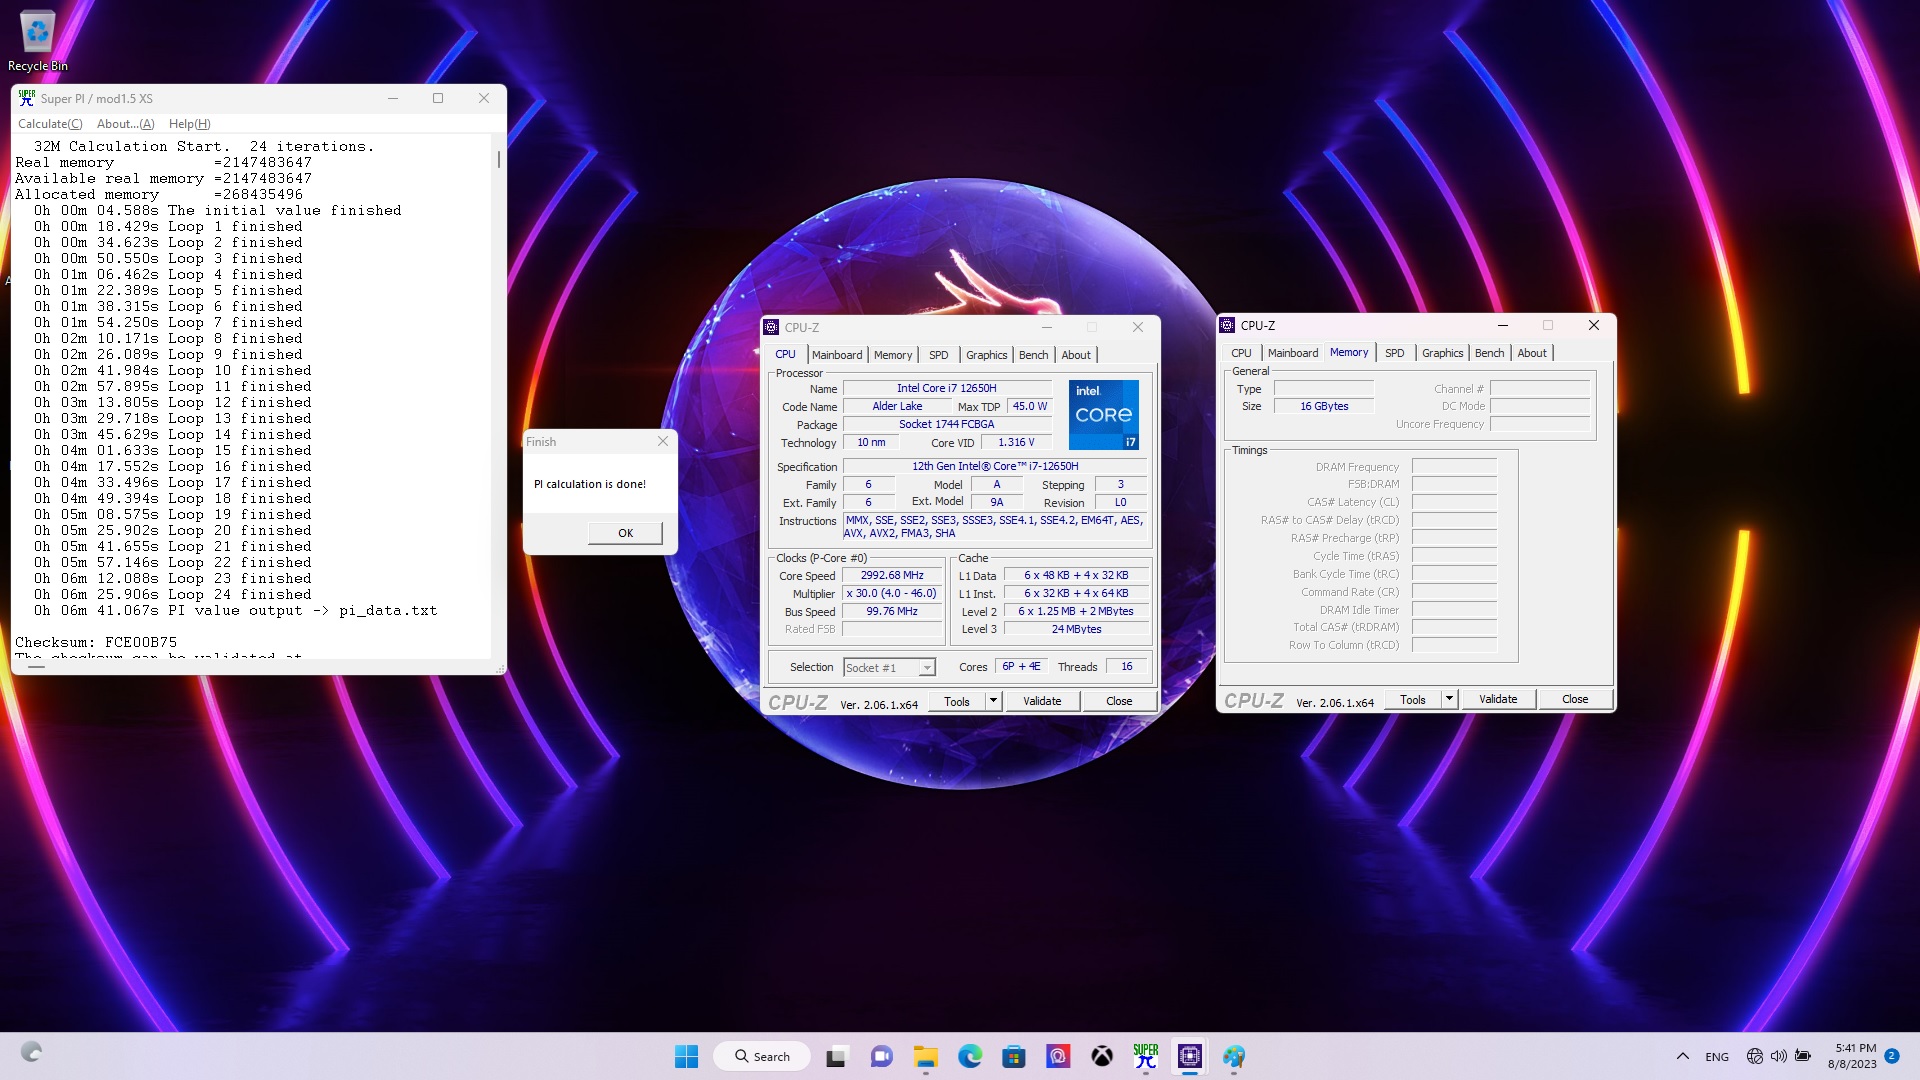This screenshot has width=1920, height=1080.
Task: Maximize the Super PI window
Action: click(438, 98)
